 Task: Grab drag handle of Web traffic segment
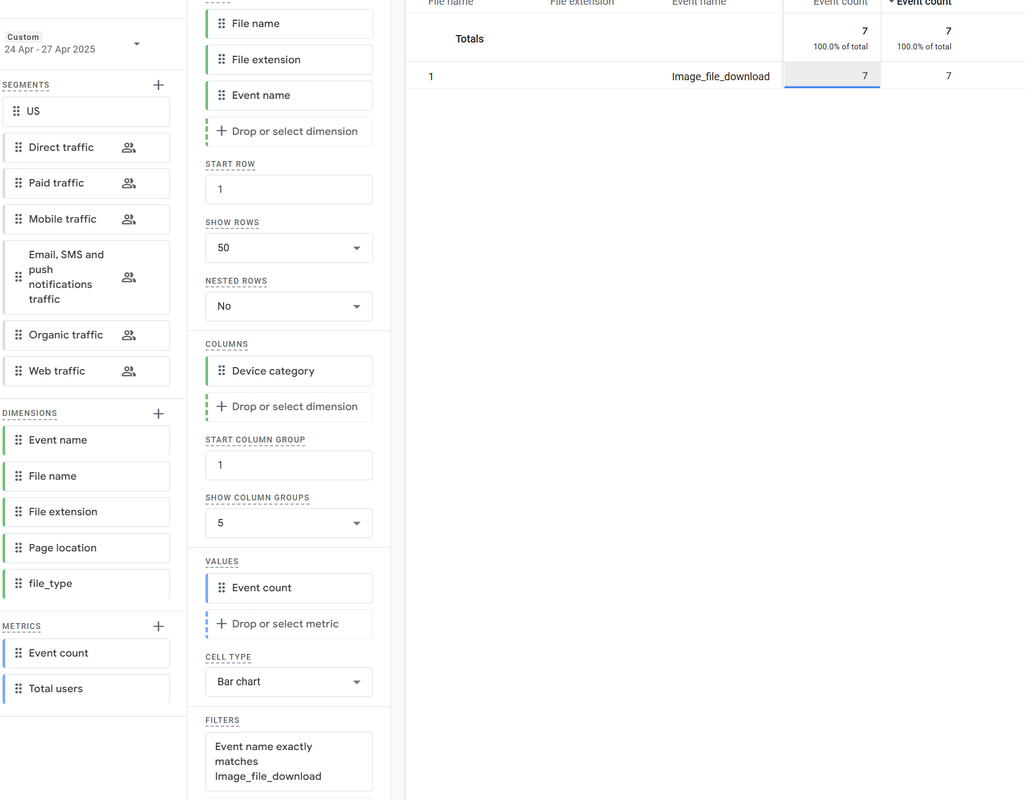(18, 371)
